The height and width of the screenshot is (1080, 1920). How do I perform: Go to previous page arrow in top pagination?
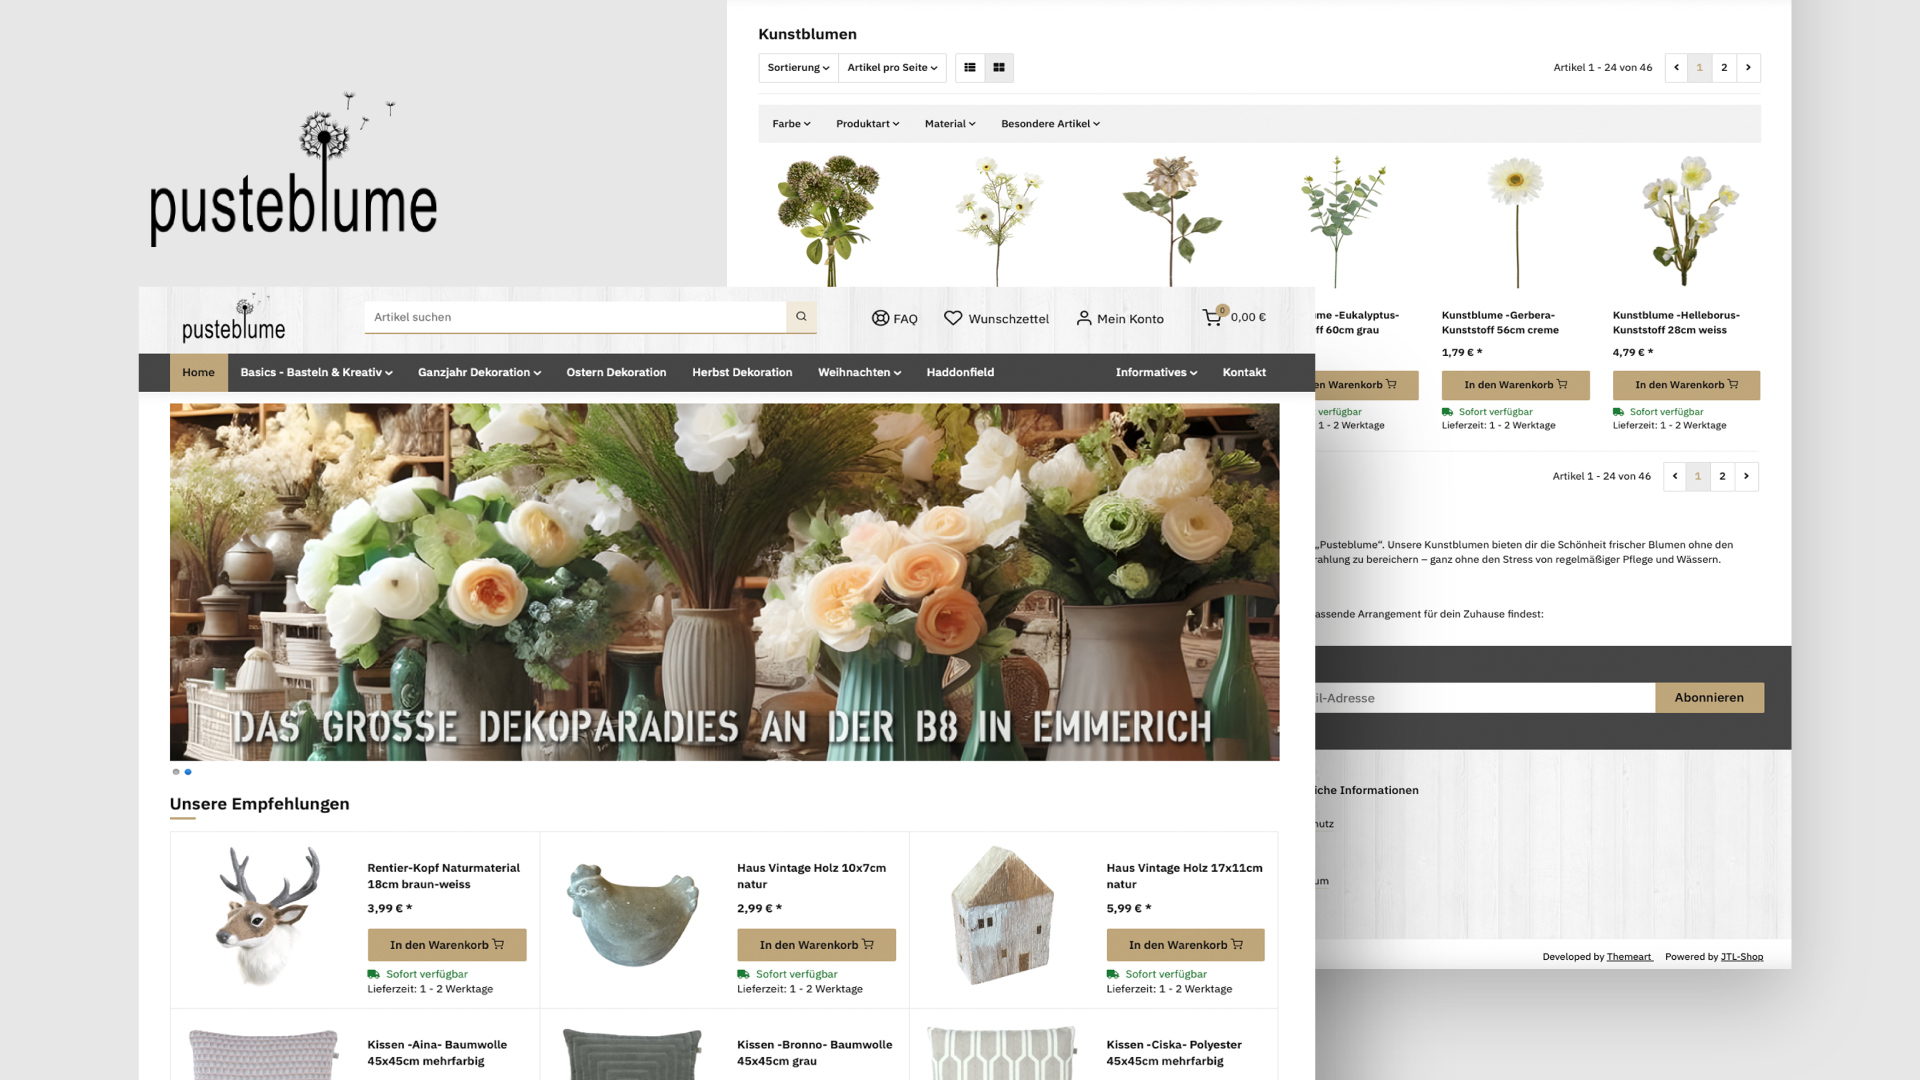[1676, 68]
